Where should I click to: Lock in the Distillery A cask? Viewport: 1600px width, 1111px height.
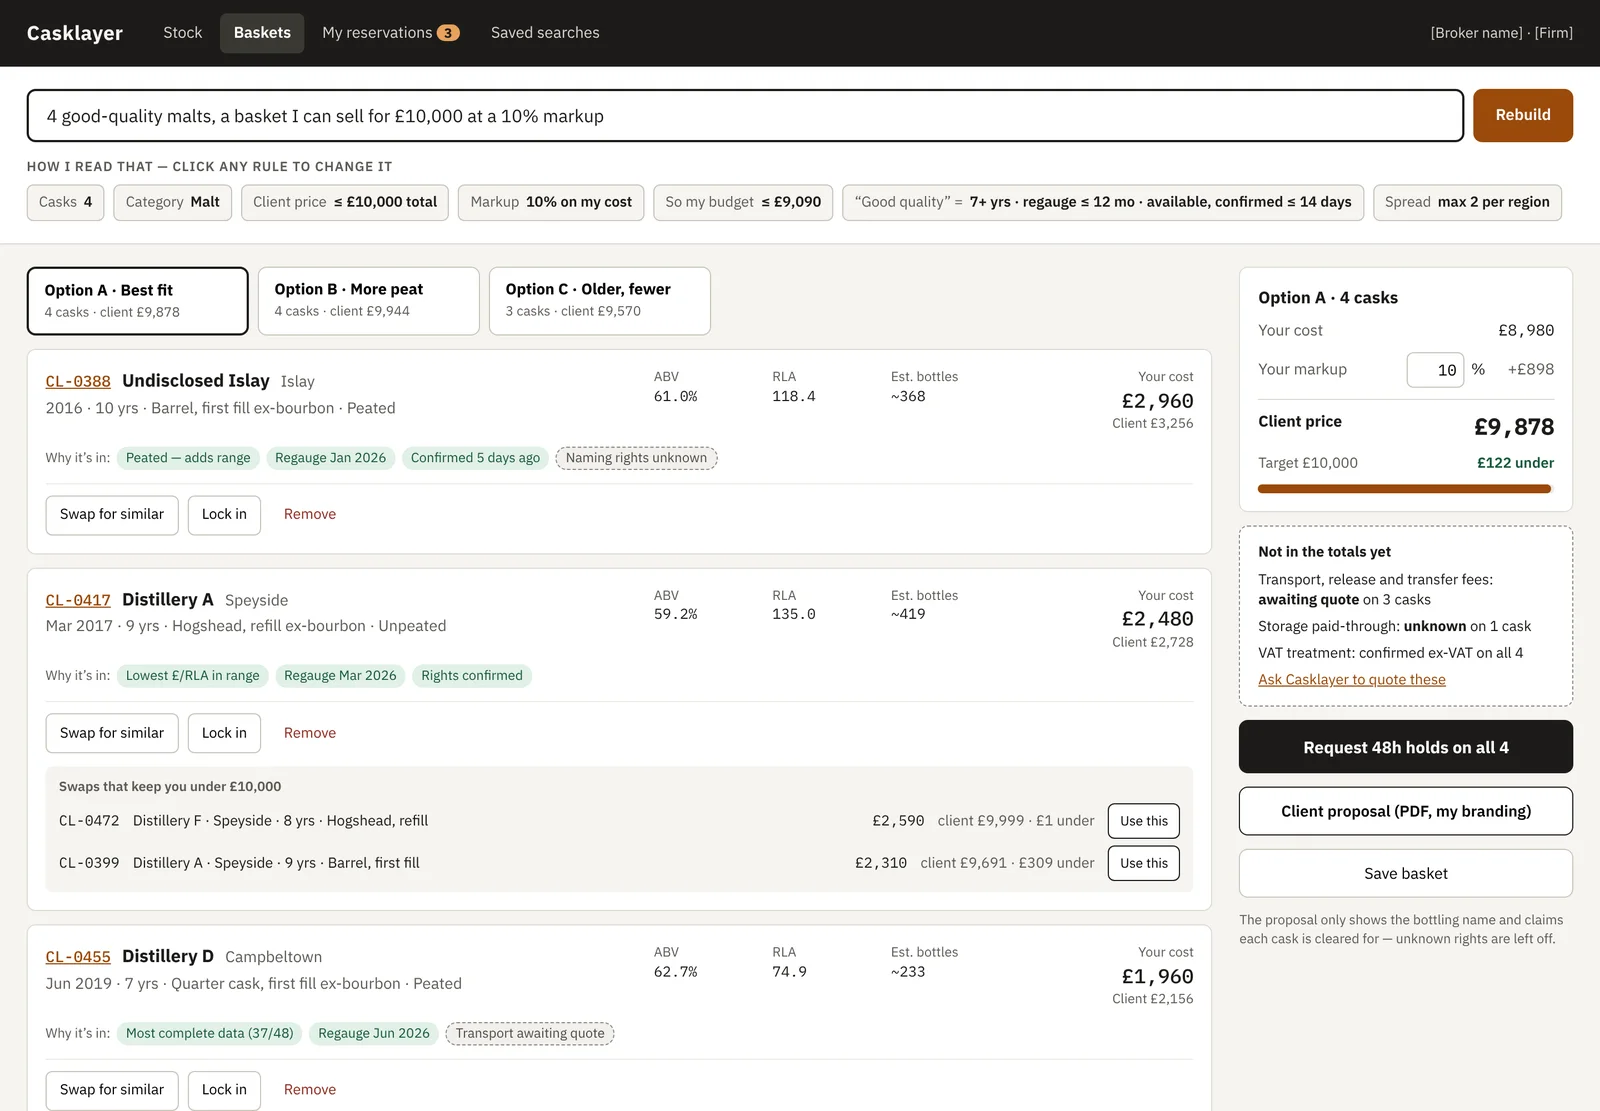[224, 733]
